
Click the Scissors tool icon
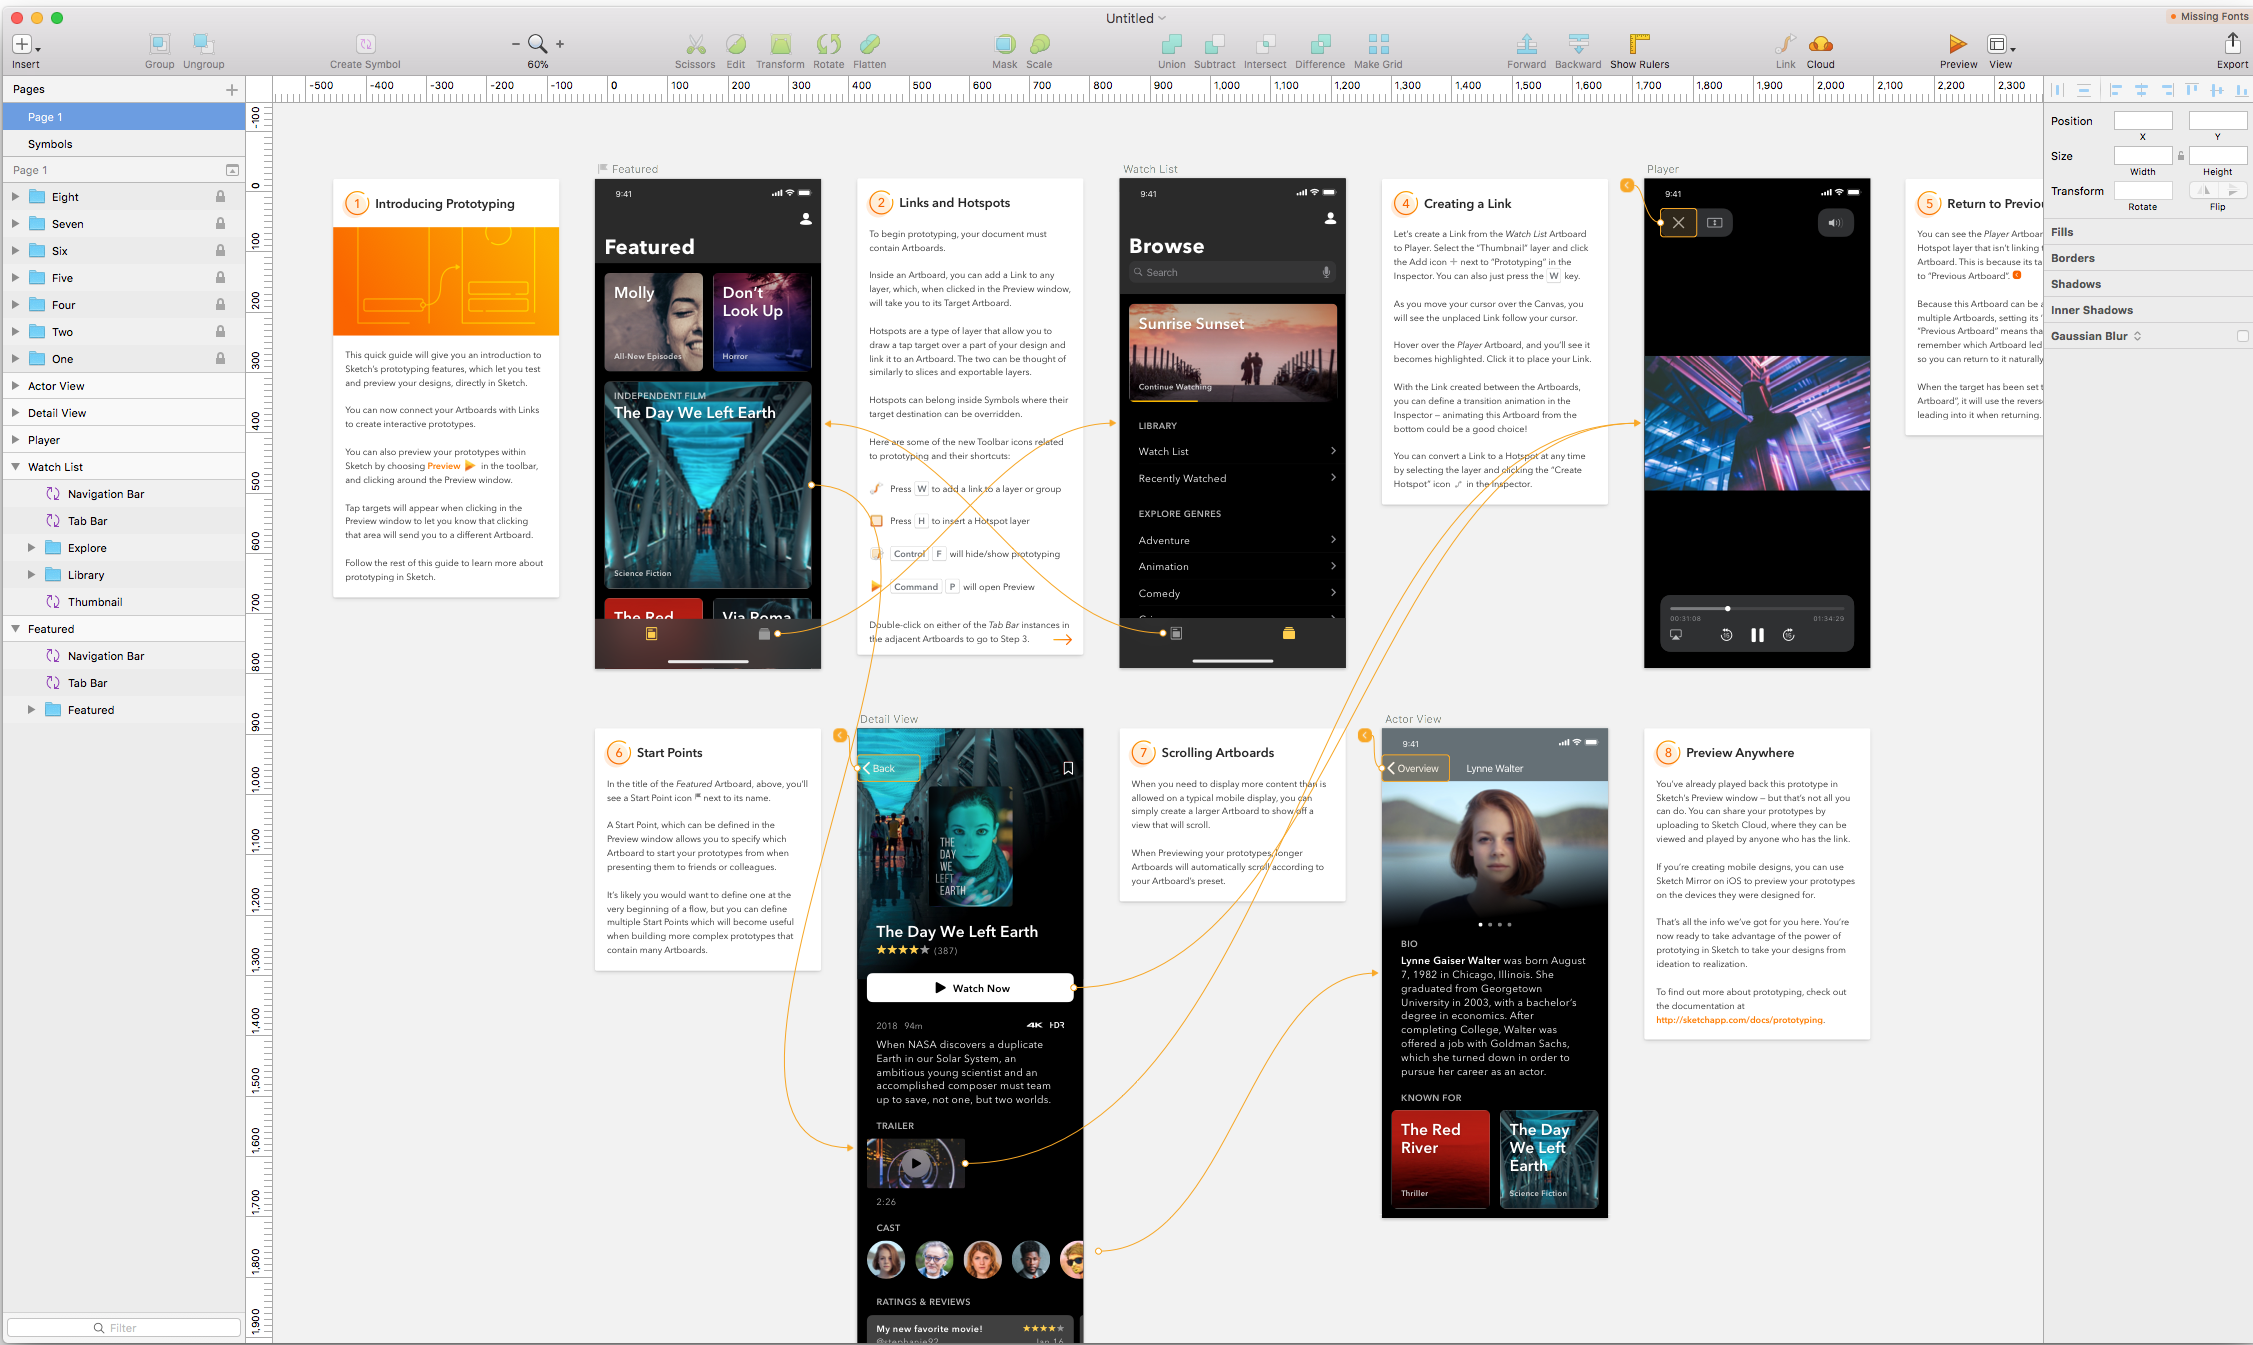click(x=695, y=44)
